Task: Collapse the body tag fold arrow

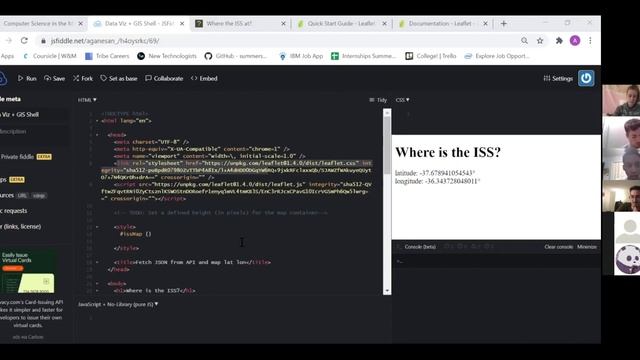Action: coord(97,283)
